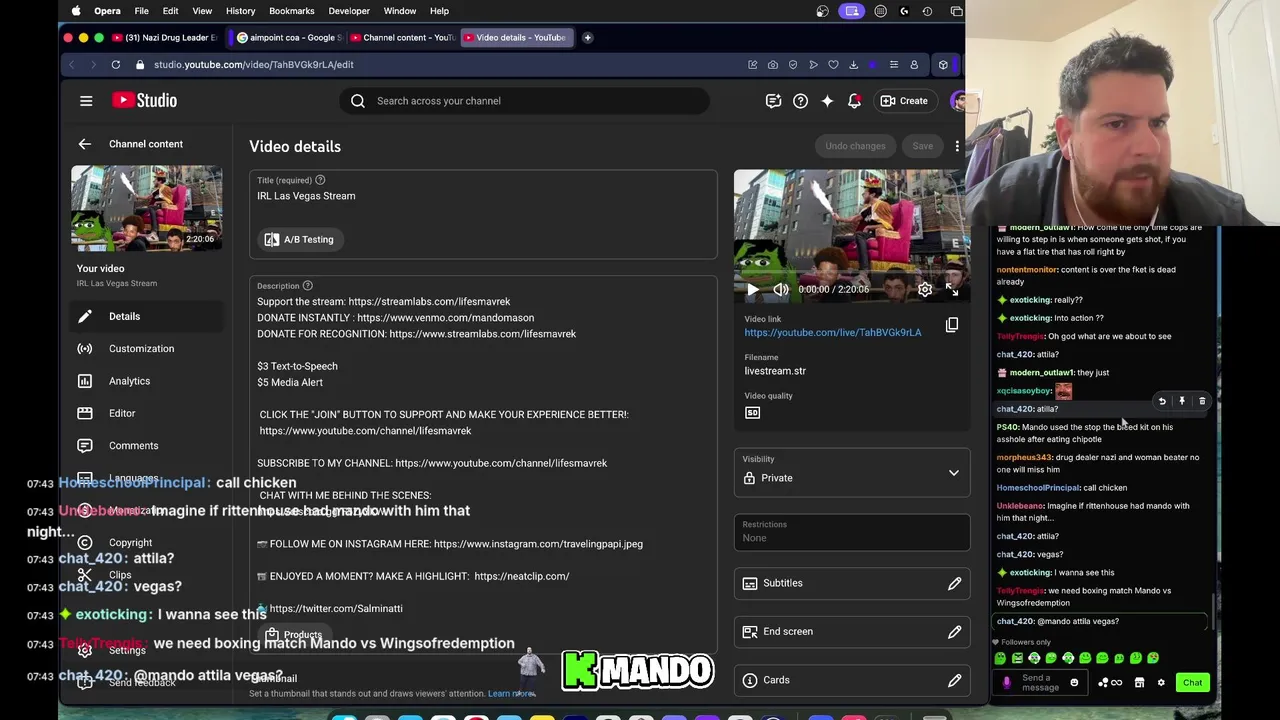
Task: Edit End screen with the pencil icon
Action: pyautogui.click(x=954, y=631)
